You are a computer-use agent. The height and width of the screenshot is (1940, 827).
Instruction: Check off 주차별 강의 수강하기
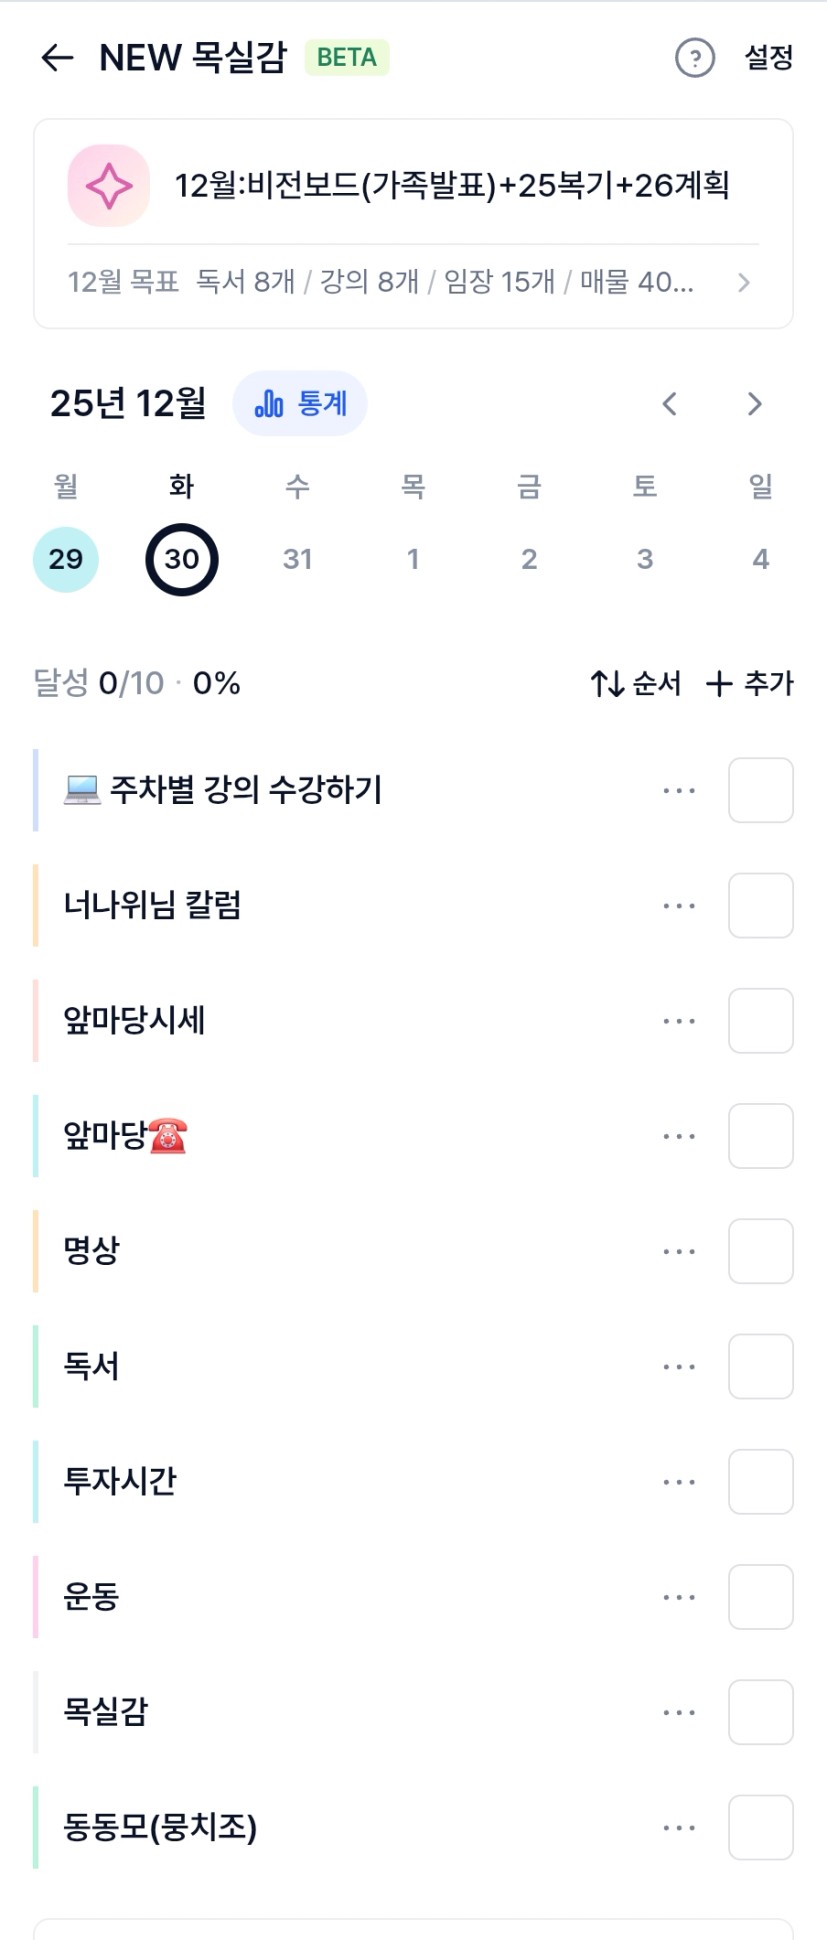[760, 790]
